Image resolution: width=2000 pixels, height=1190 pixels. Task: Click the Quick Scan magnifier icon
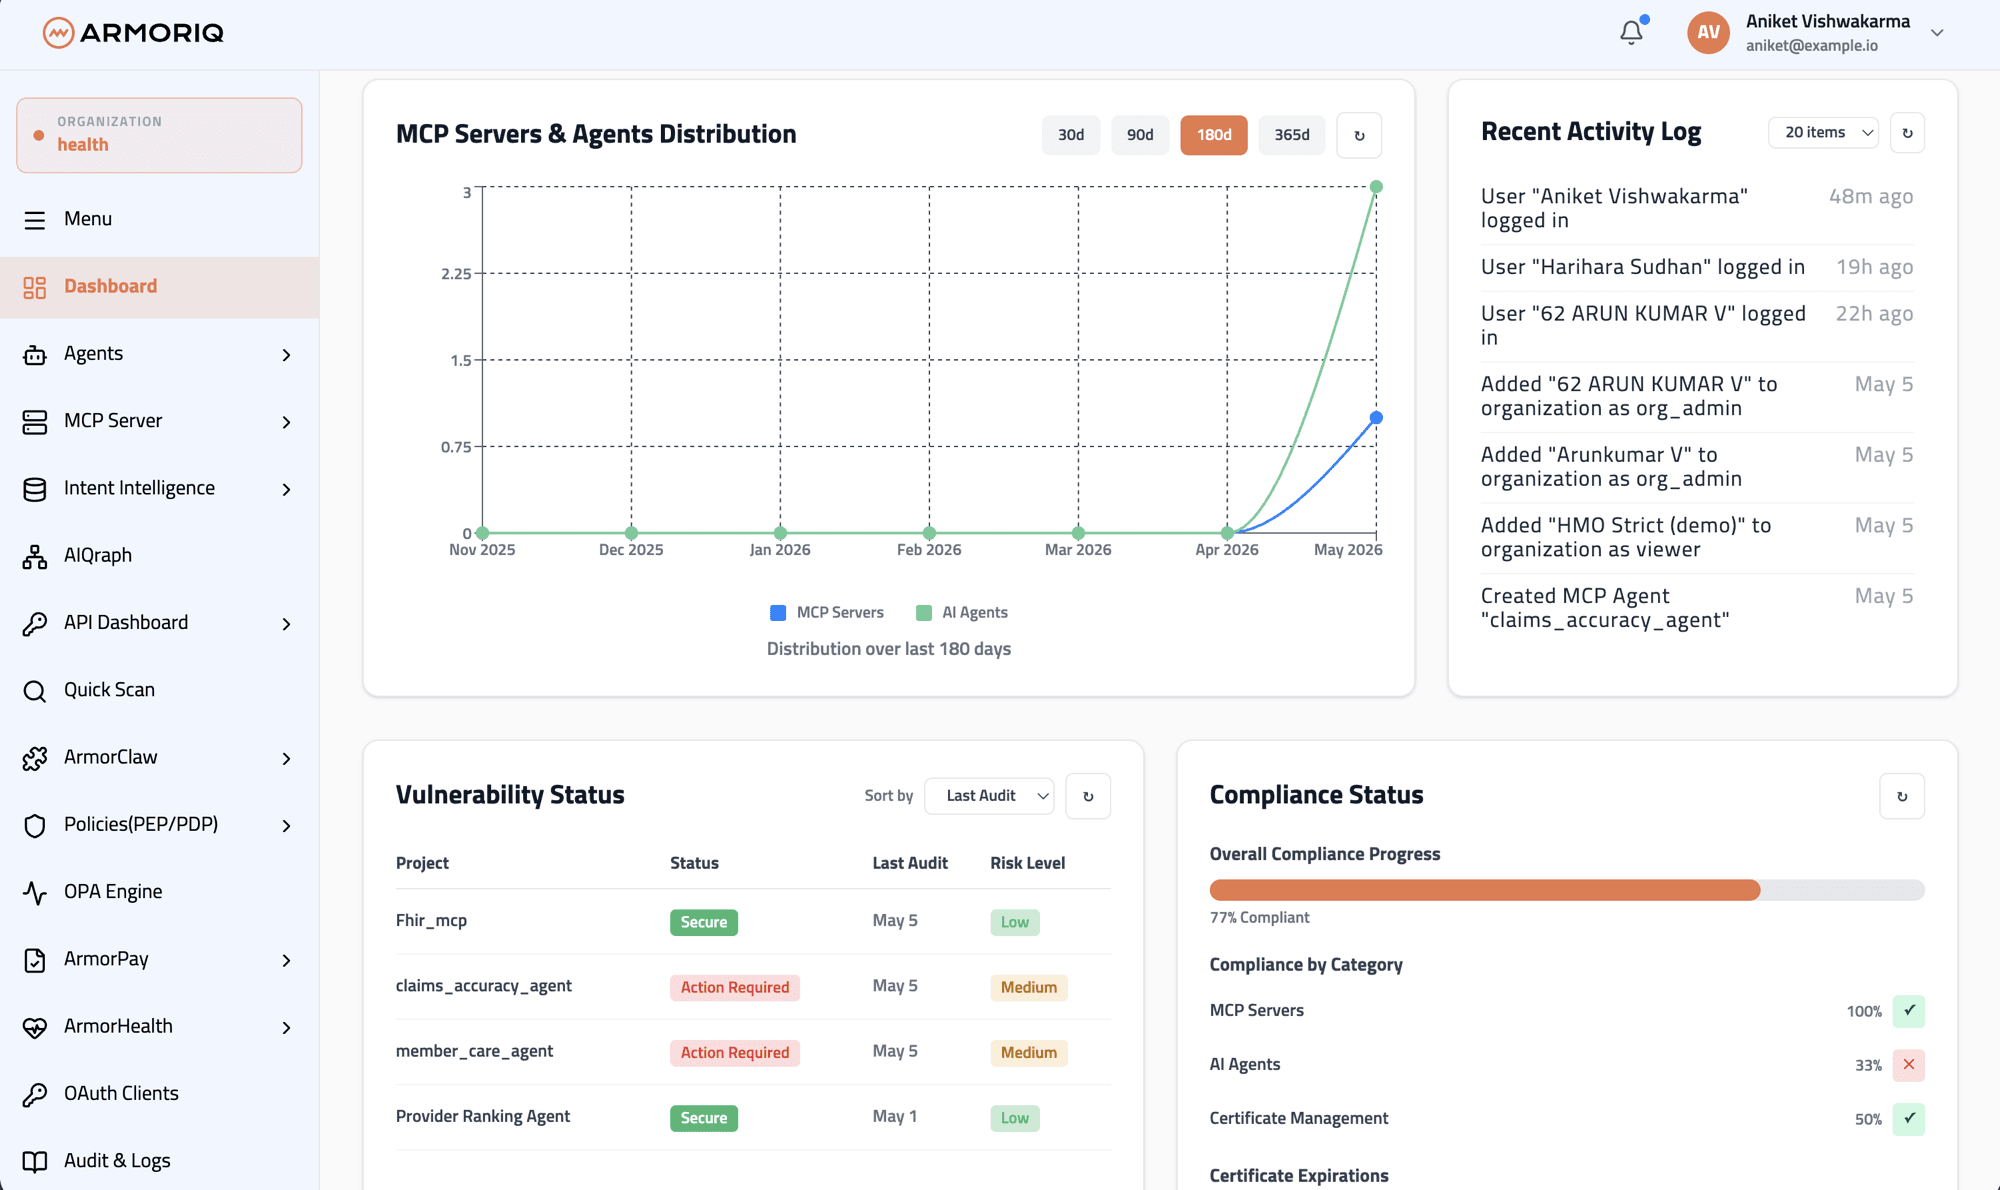35,691
